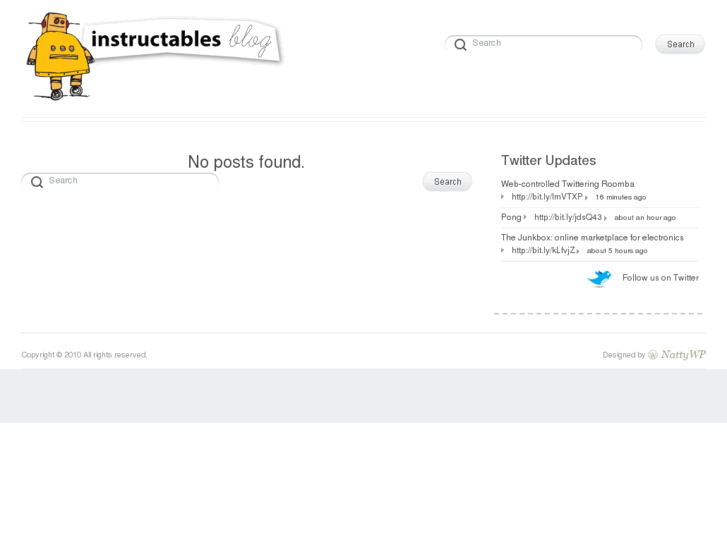The height and width of the screenshot is (545, 727).
Task: Open the http://bit.ly/kLfvjZ link
Action: 543,251
